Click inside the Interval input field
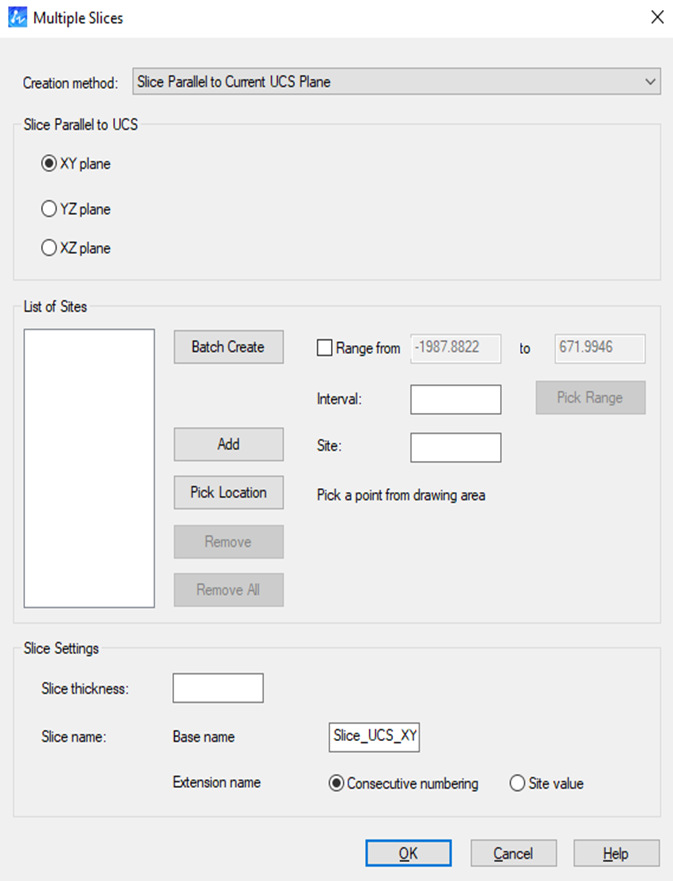 (x=455, y=399)
